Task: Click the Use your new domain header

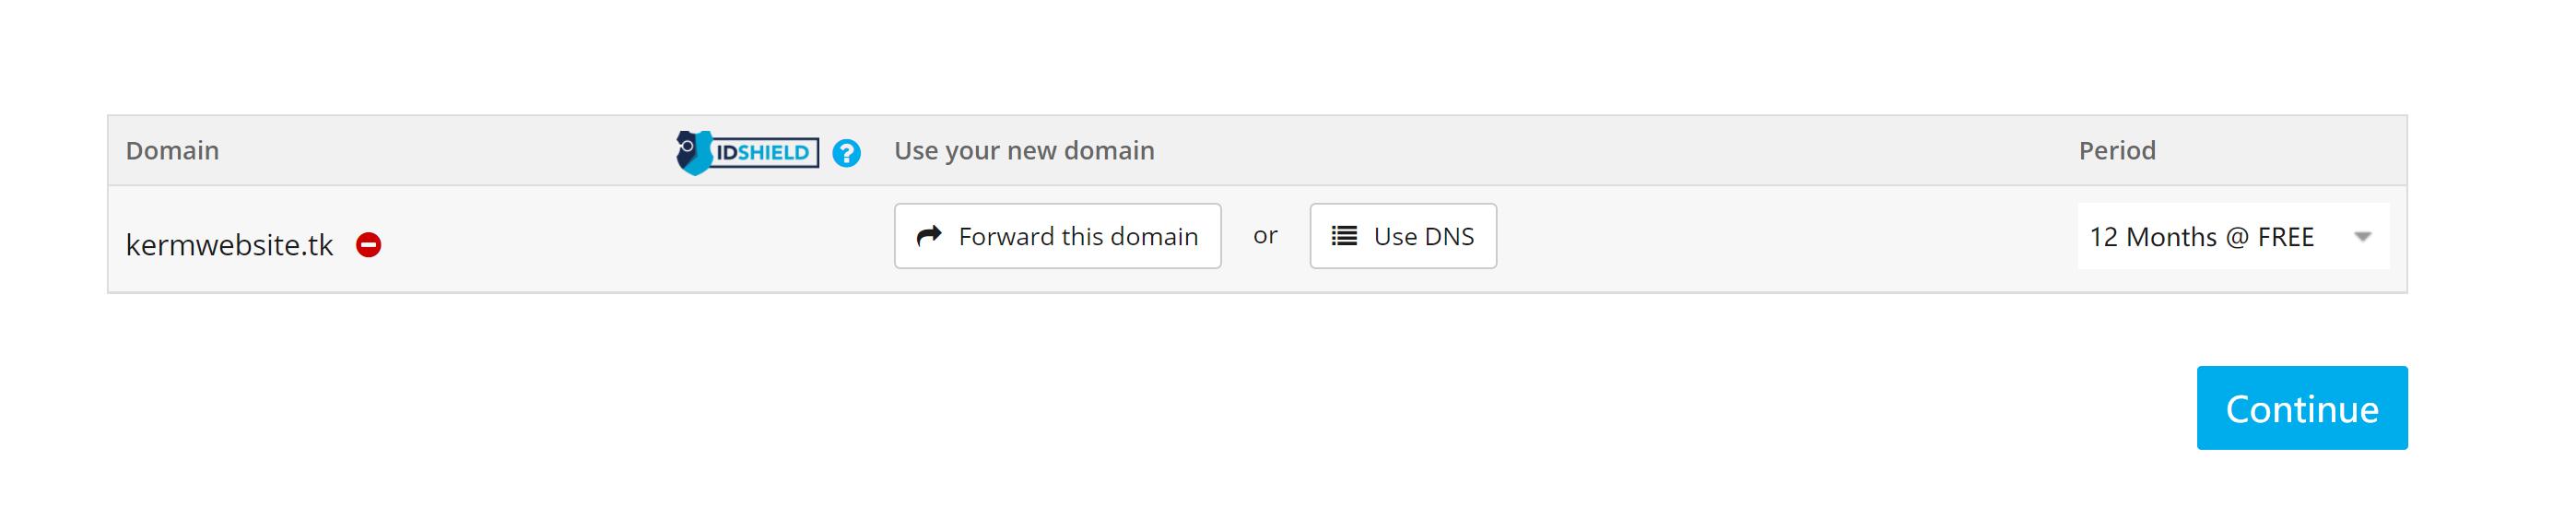Action: pyautogui.click(x=1023, y=151)
